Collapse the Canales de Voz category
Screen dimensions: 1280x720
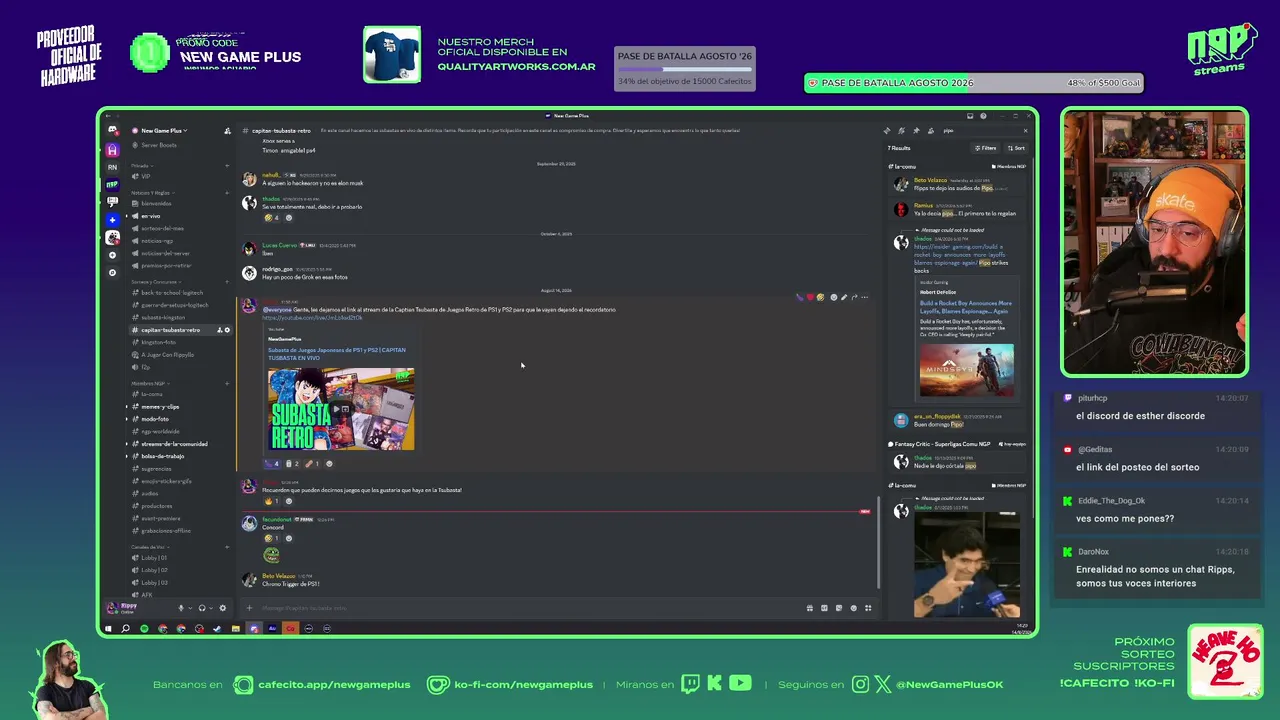(150, 547)
